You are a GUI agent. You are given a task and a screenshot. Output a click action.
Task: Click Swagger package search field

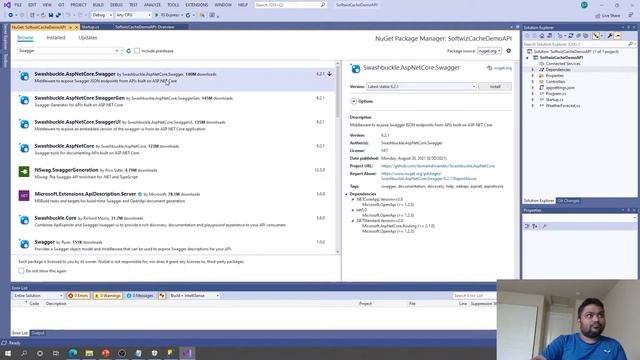(x=67, y=51)
